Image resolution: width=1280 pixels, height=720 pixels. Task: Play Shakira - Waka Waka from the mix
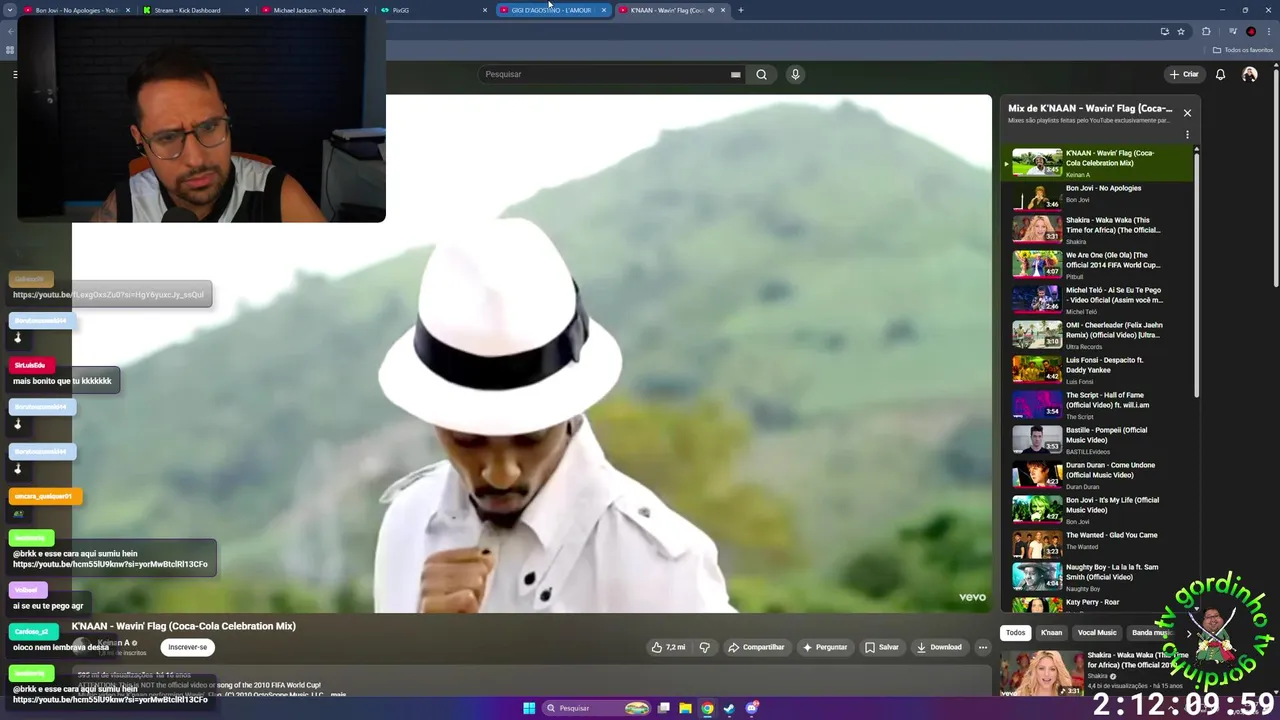1095,230
